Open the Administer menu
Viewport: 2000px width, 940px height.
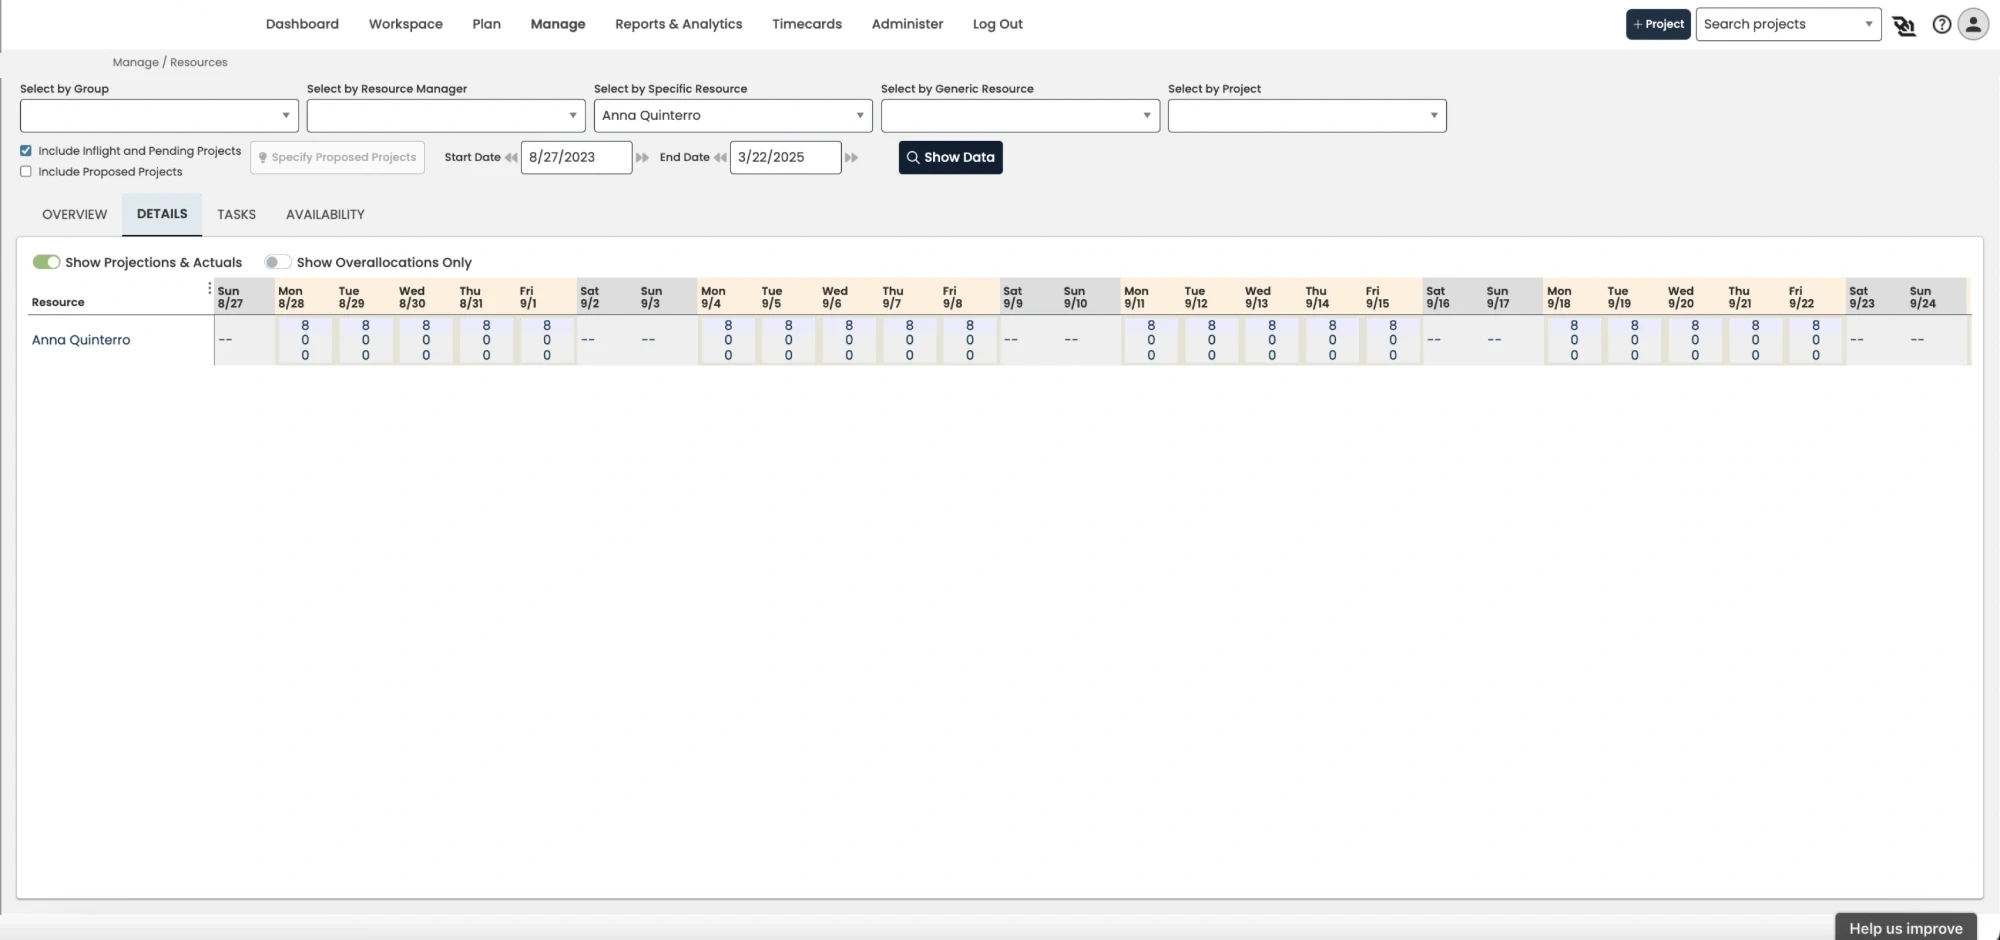pos(907,24)
